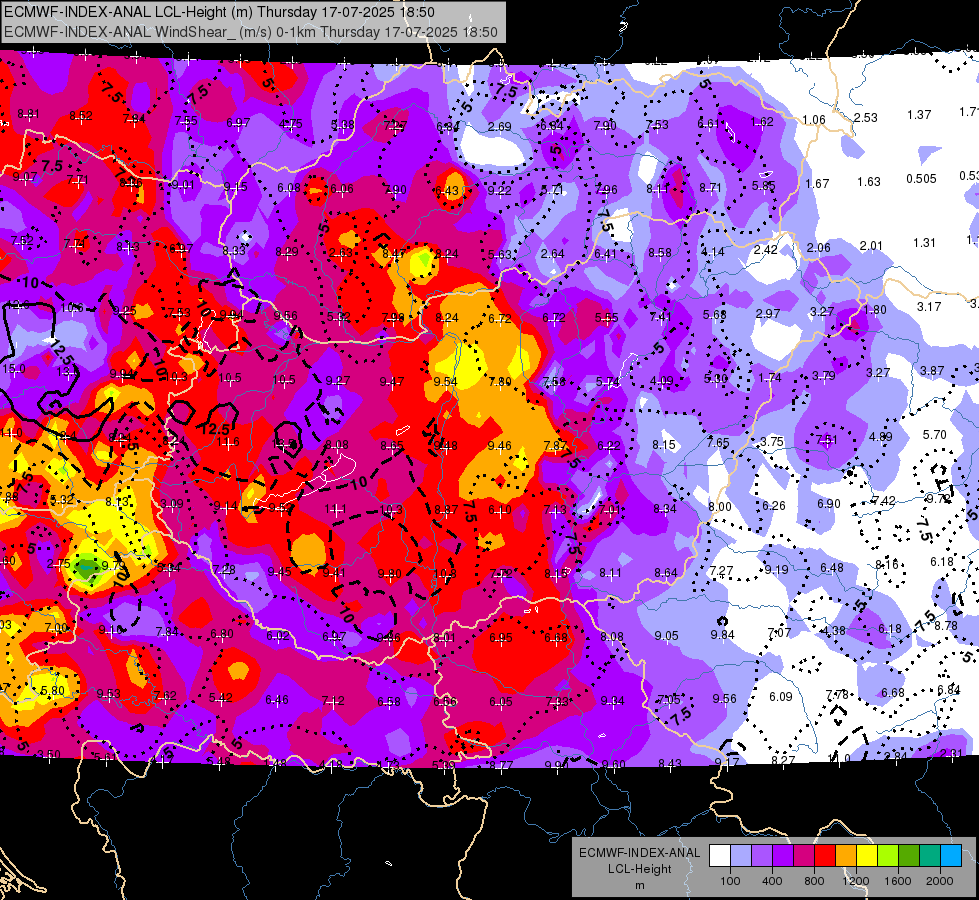This screenshot has height=900, width=979.
Task: Click the wind shear value '8.64'
Action: (x=666, y=573)
